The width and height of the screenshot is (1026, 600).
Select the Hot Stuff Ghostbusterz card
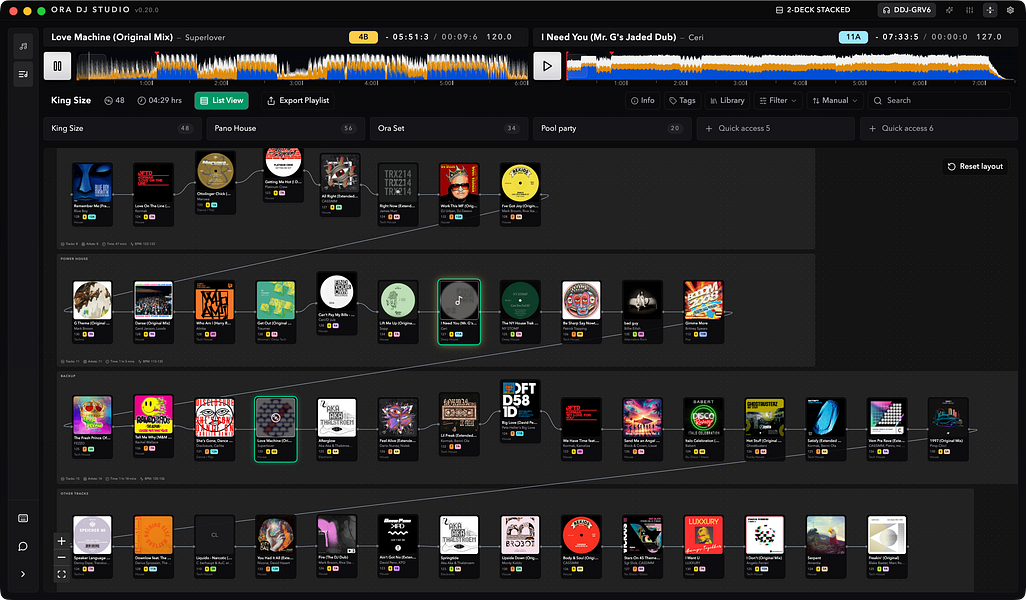tap(764, 429)
